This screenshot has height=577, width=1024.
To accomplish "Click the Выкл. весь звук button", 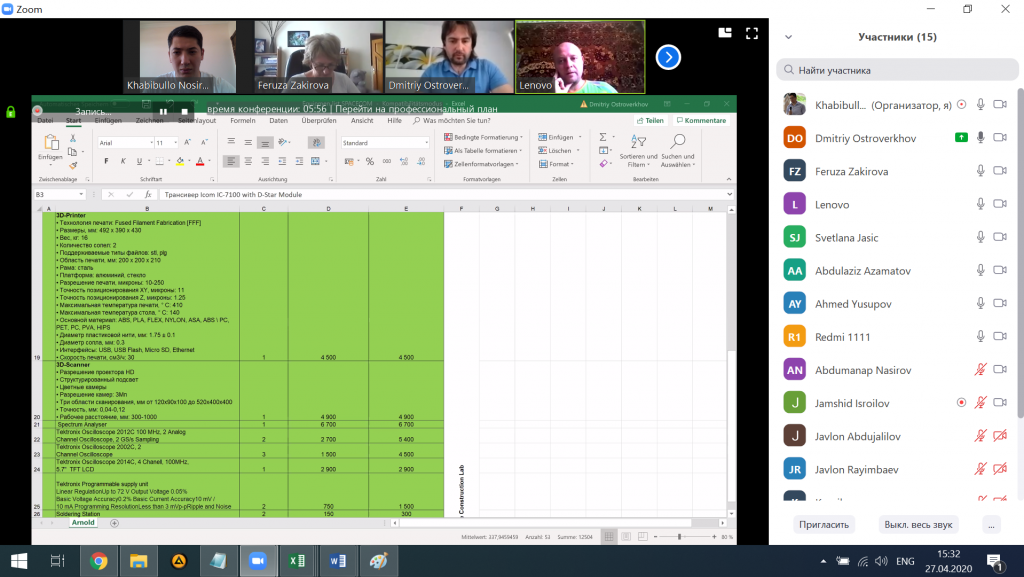I will point(918,524).
